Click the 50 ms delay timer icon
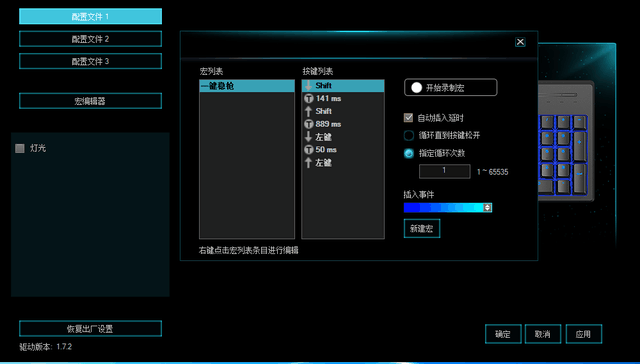 [309, 150]
